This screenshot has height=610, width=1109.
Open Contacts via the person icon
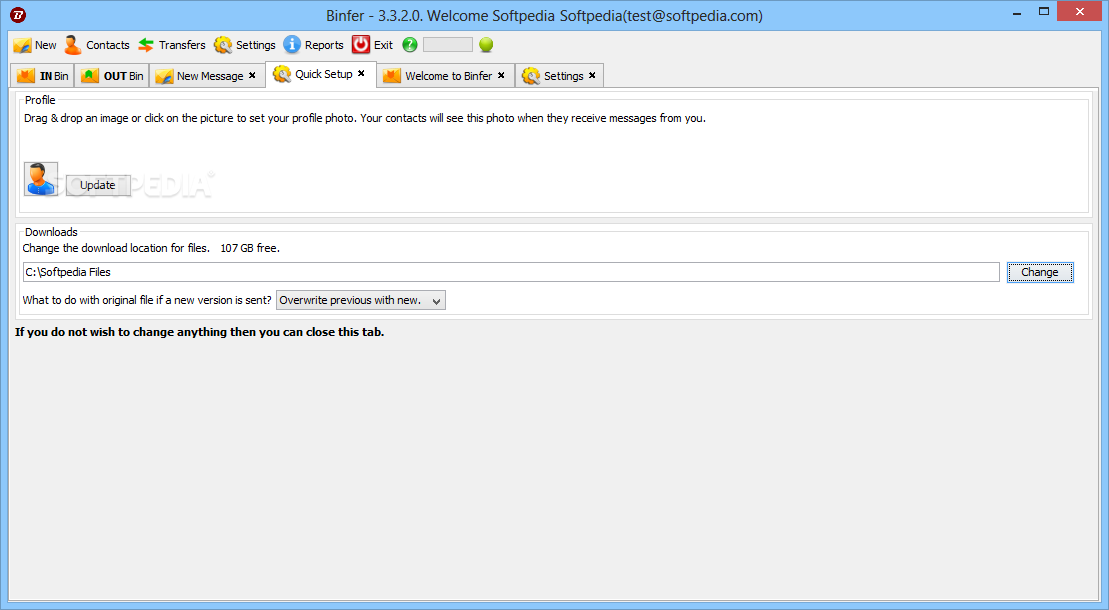tap(73, 45)
